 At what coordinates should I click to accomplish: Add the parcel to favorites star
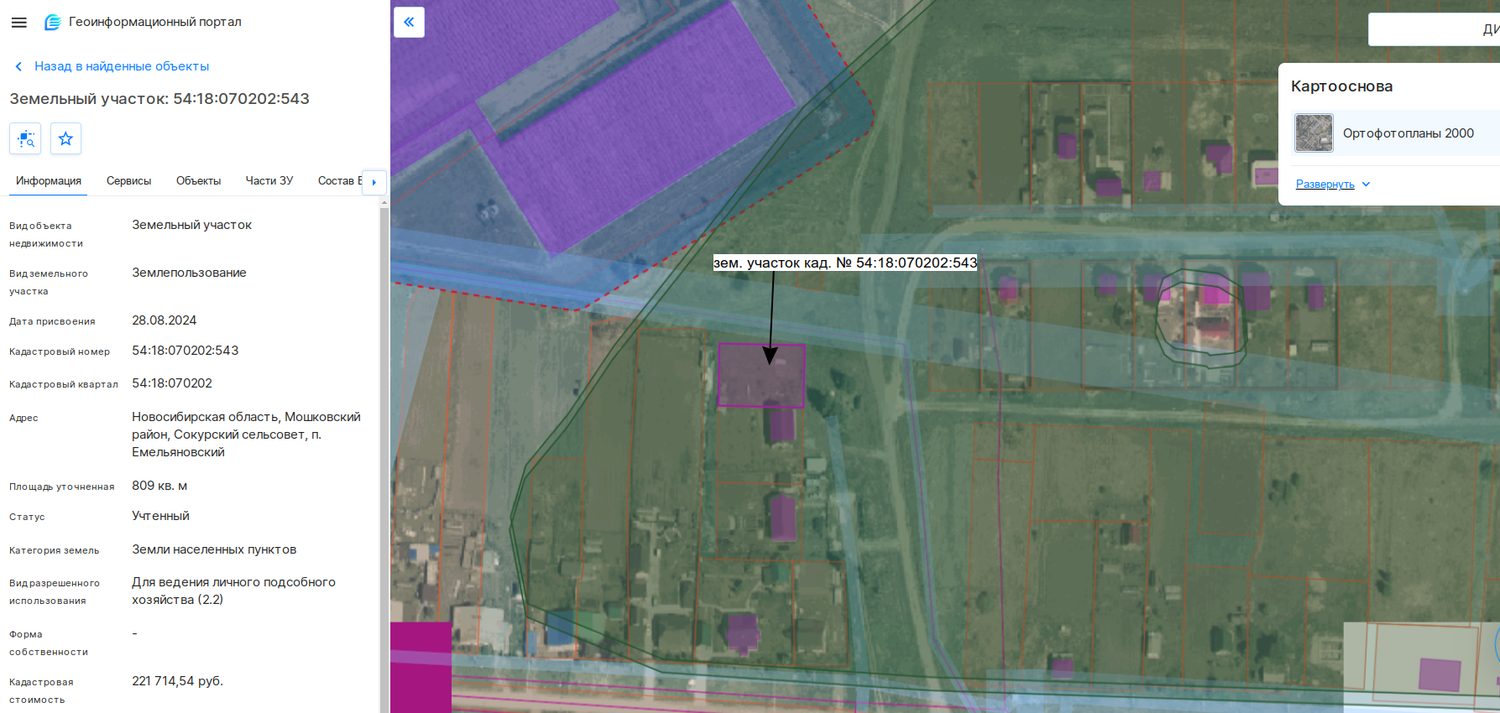click(x=66, y=139)
